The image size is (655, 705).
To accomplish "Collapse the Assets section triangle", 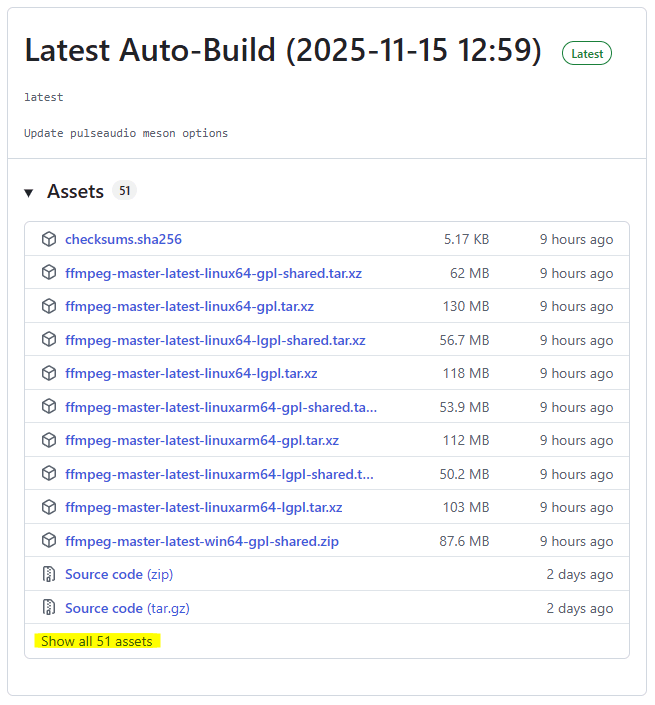I will pos(29,192).
